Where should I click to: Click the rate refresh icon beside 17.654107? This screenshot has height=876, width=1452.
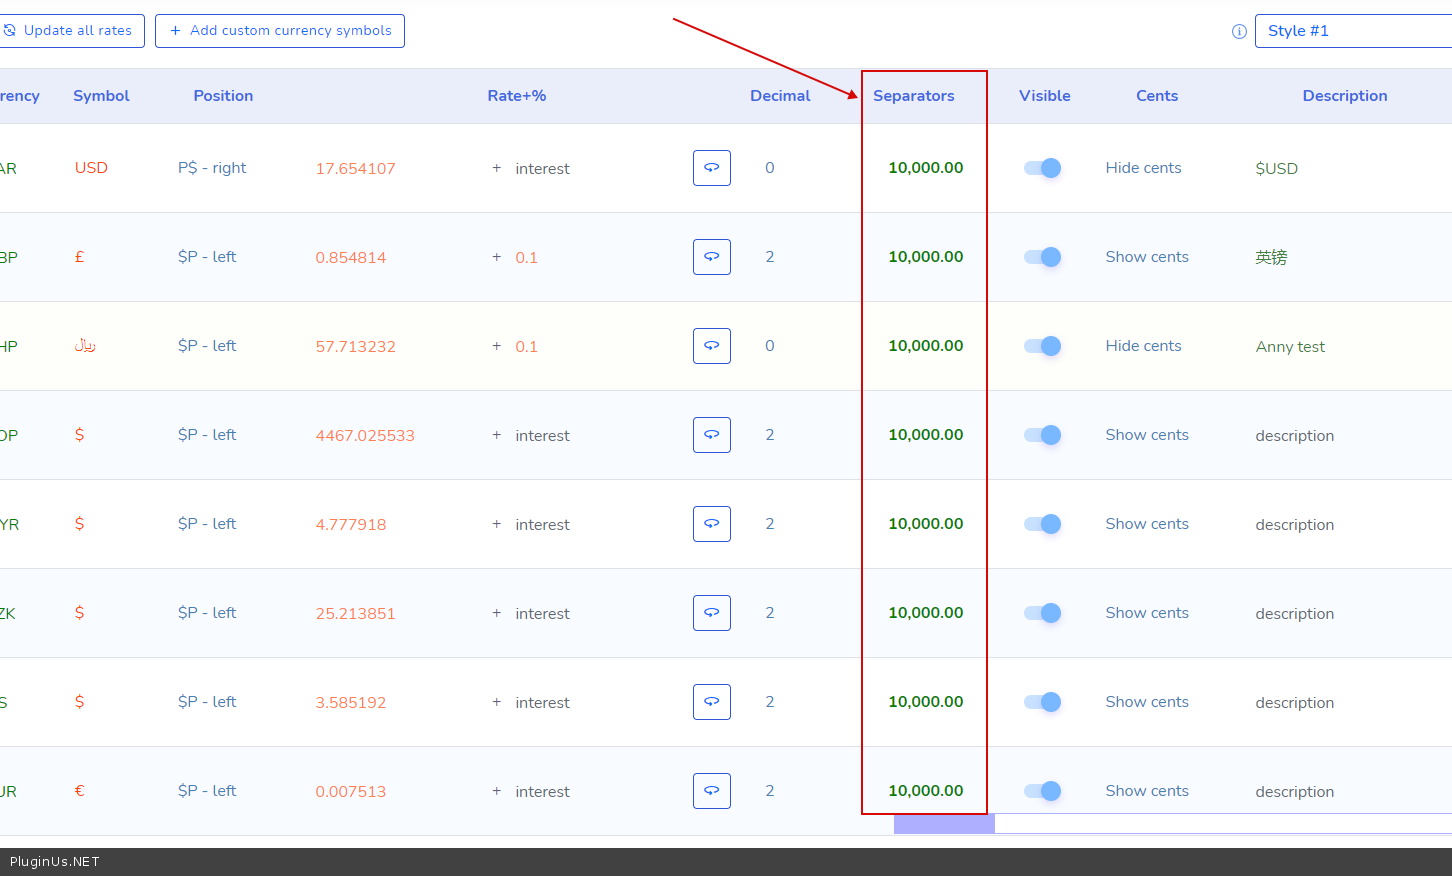click(x=711, y=168)
